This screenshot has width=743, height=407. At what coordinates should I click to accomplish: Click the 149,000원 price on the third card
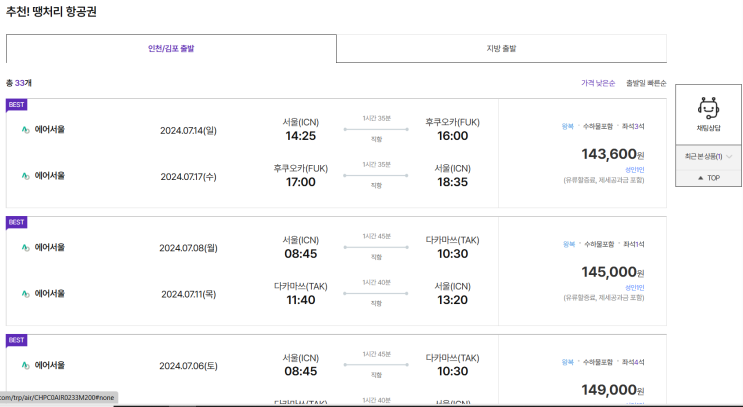(612, 390)
